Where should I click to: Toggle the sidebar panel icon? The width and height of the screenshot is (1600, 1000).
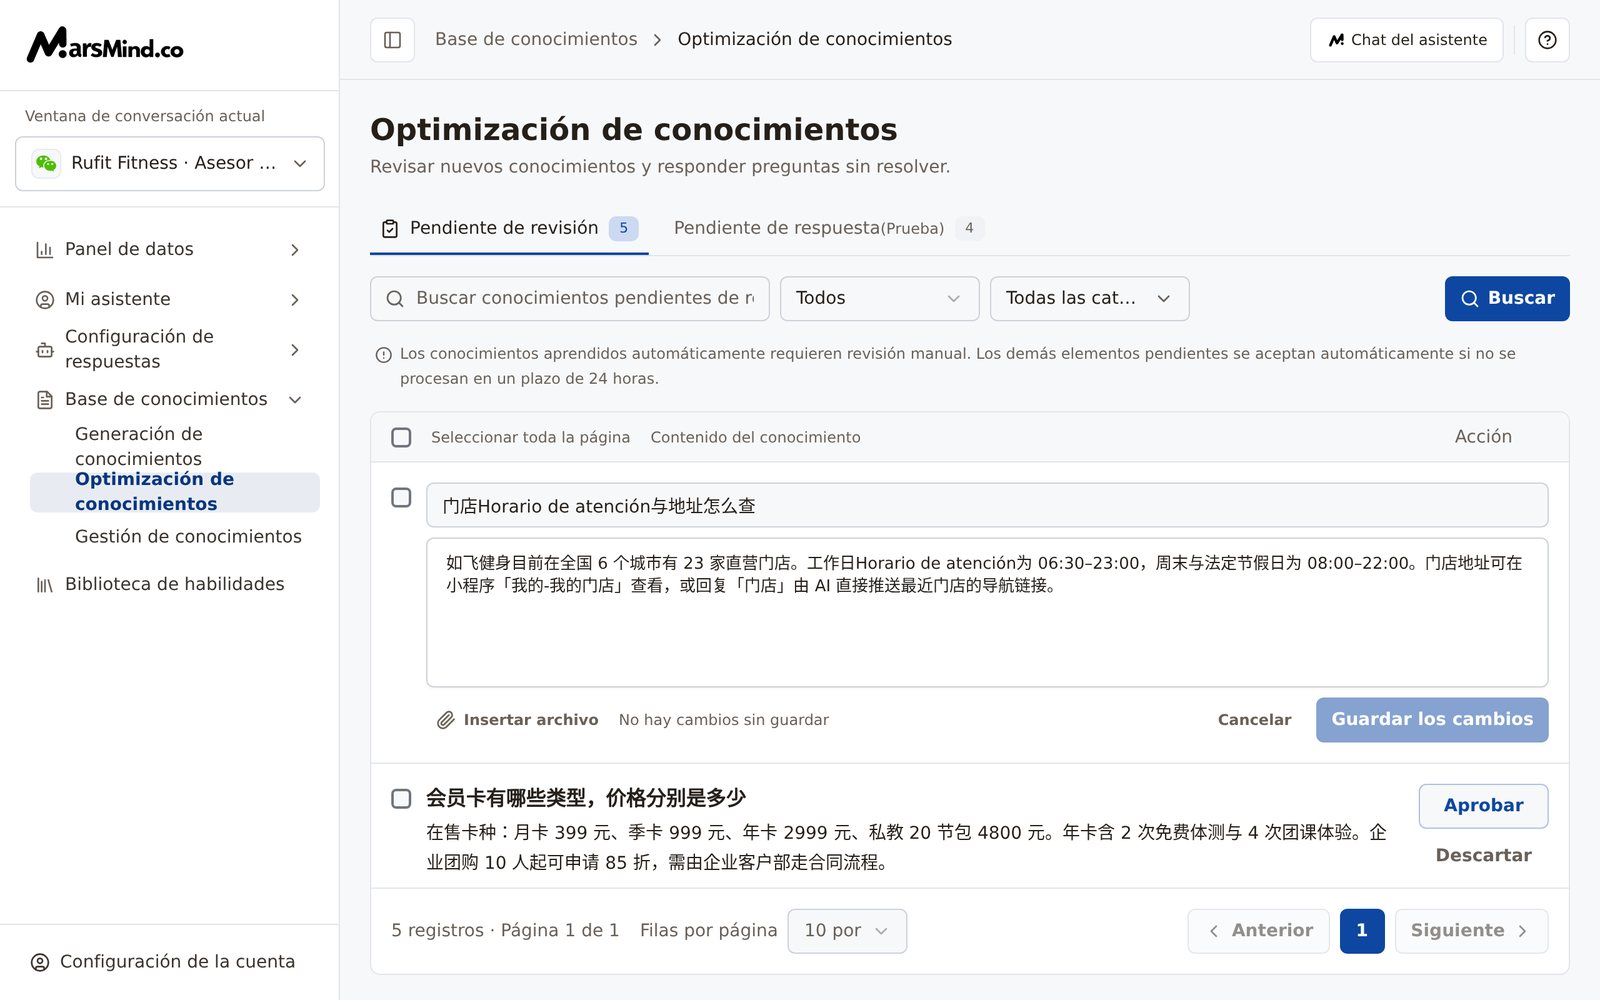393,40
